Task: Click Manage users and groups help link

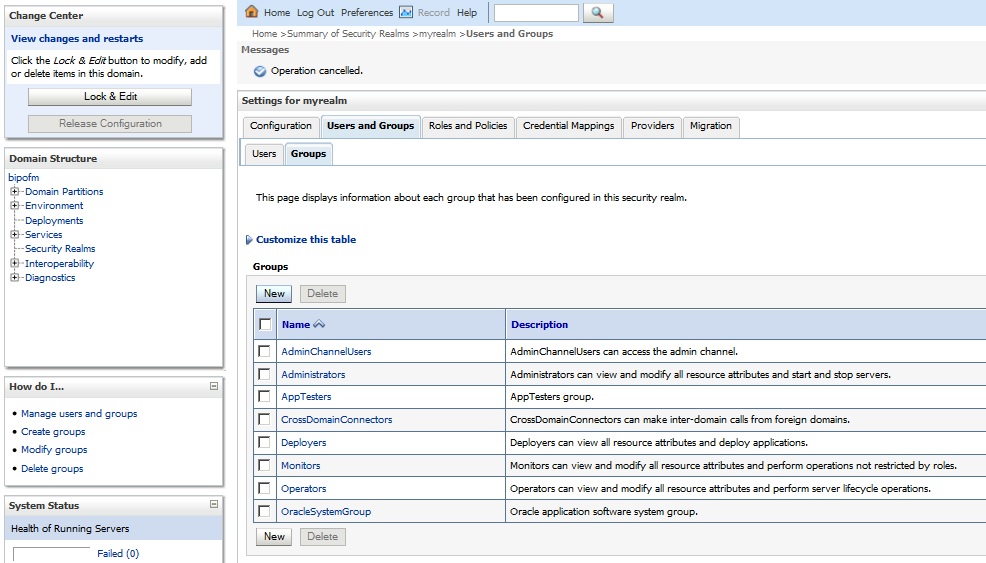Action: pos(79,413)
